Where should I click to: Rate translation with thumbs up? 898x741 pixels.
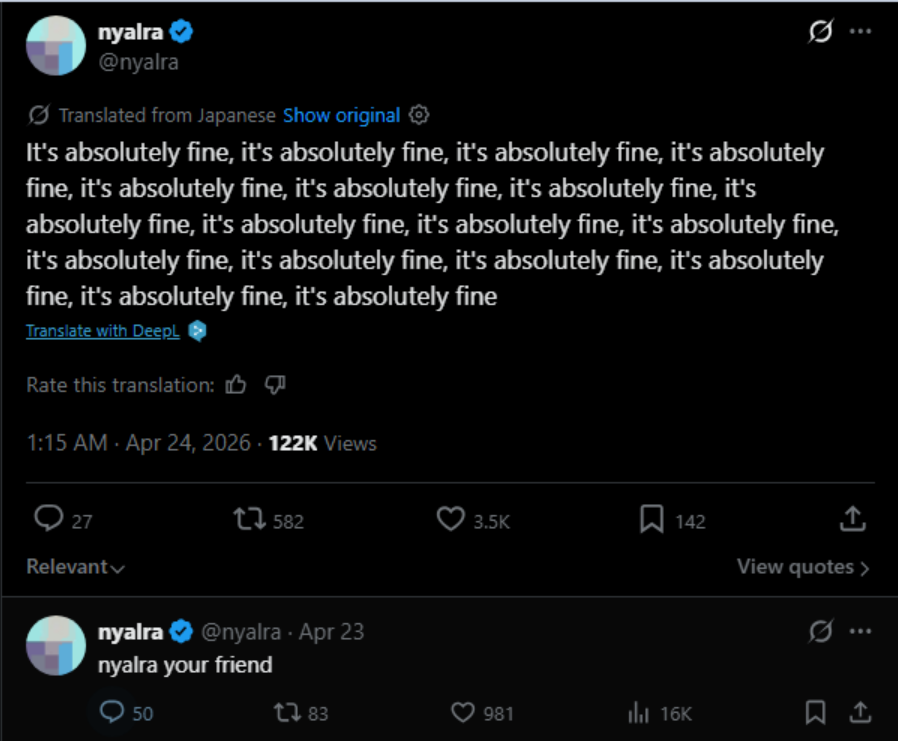[x=236, y=385]
